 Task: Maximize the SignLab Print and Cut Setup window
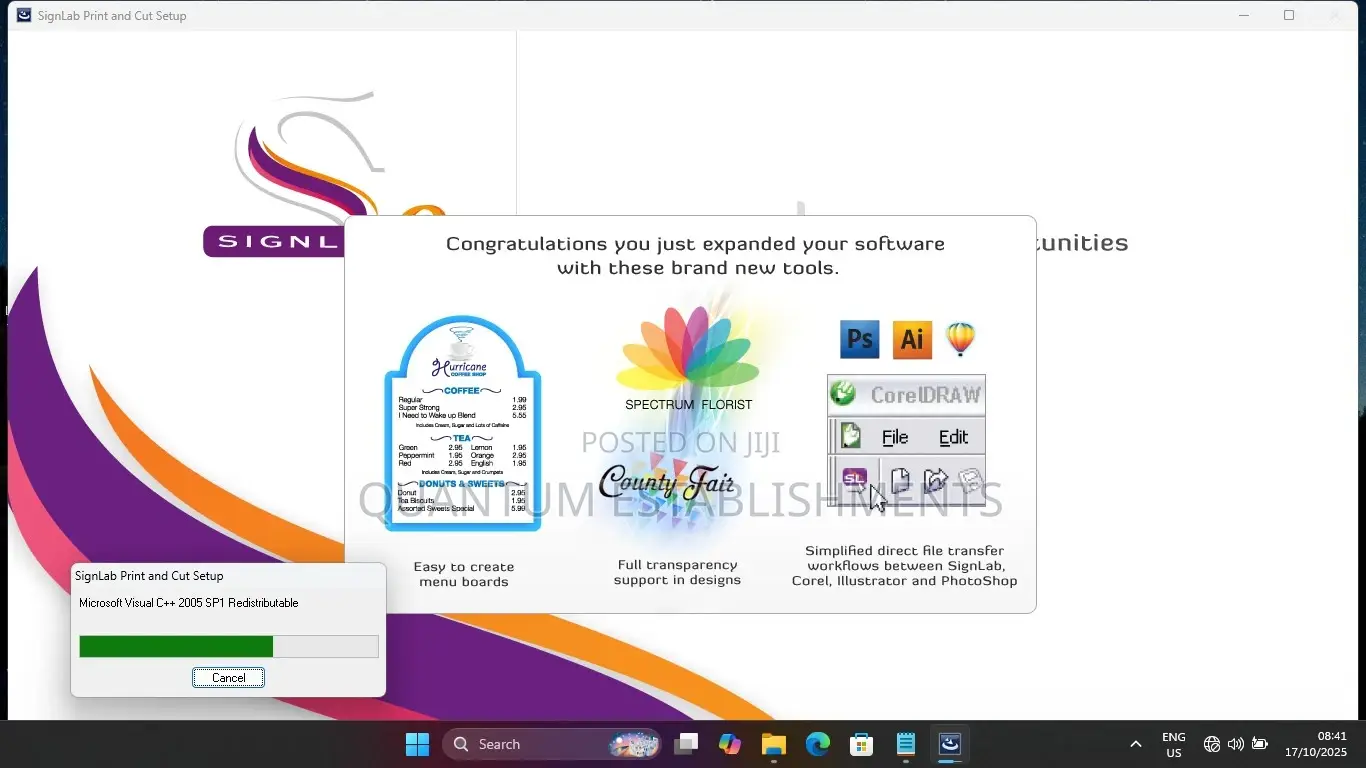pos(1289,15)
